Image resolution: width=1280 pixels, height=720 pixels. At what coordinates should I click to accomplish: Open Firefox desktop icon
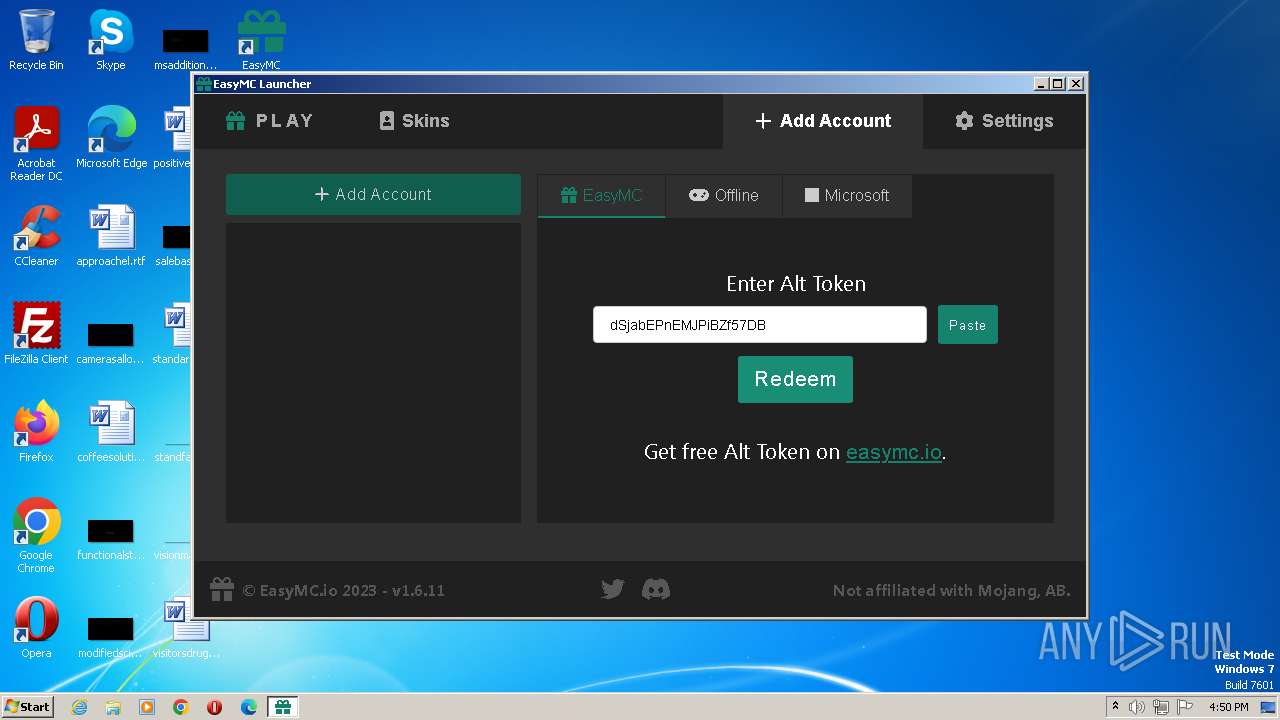[36, 432]
